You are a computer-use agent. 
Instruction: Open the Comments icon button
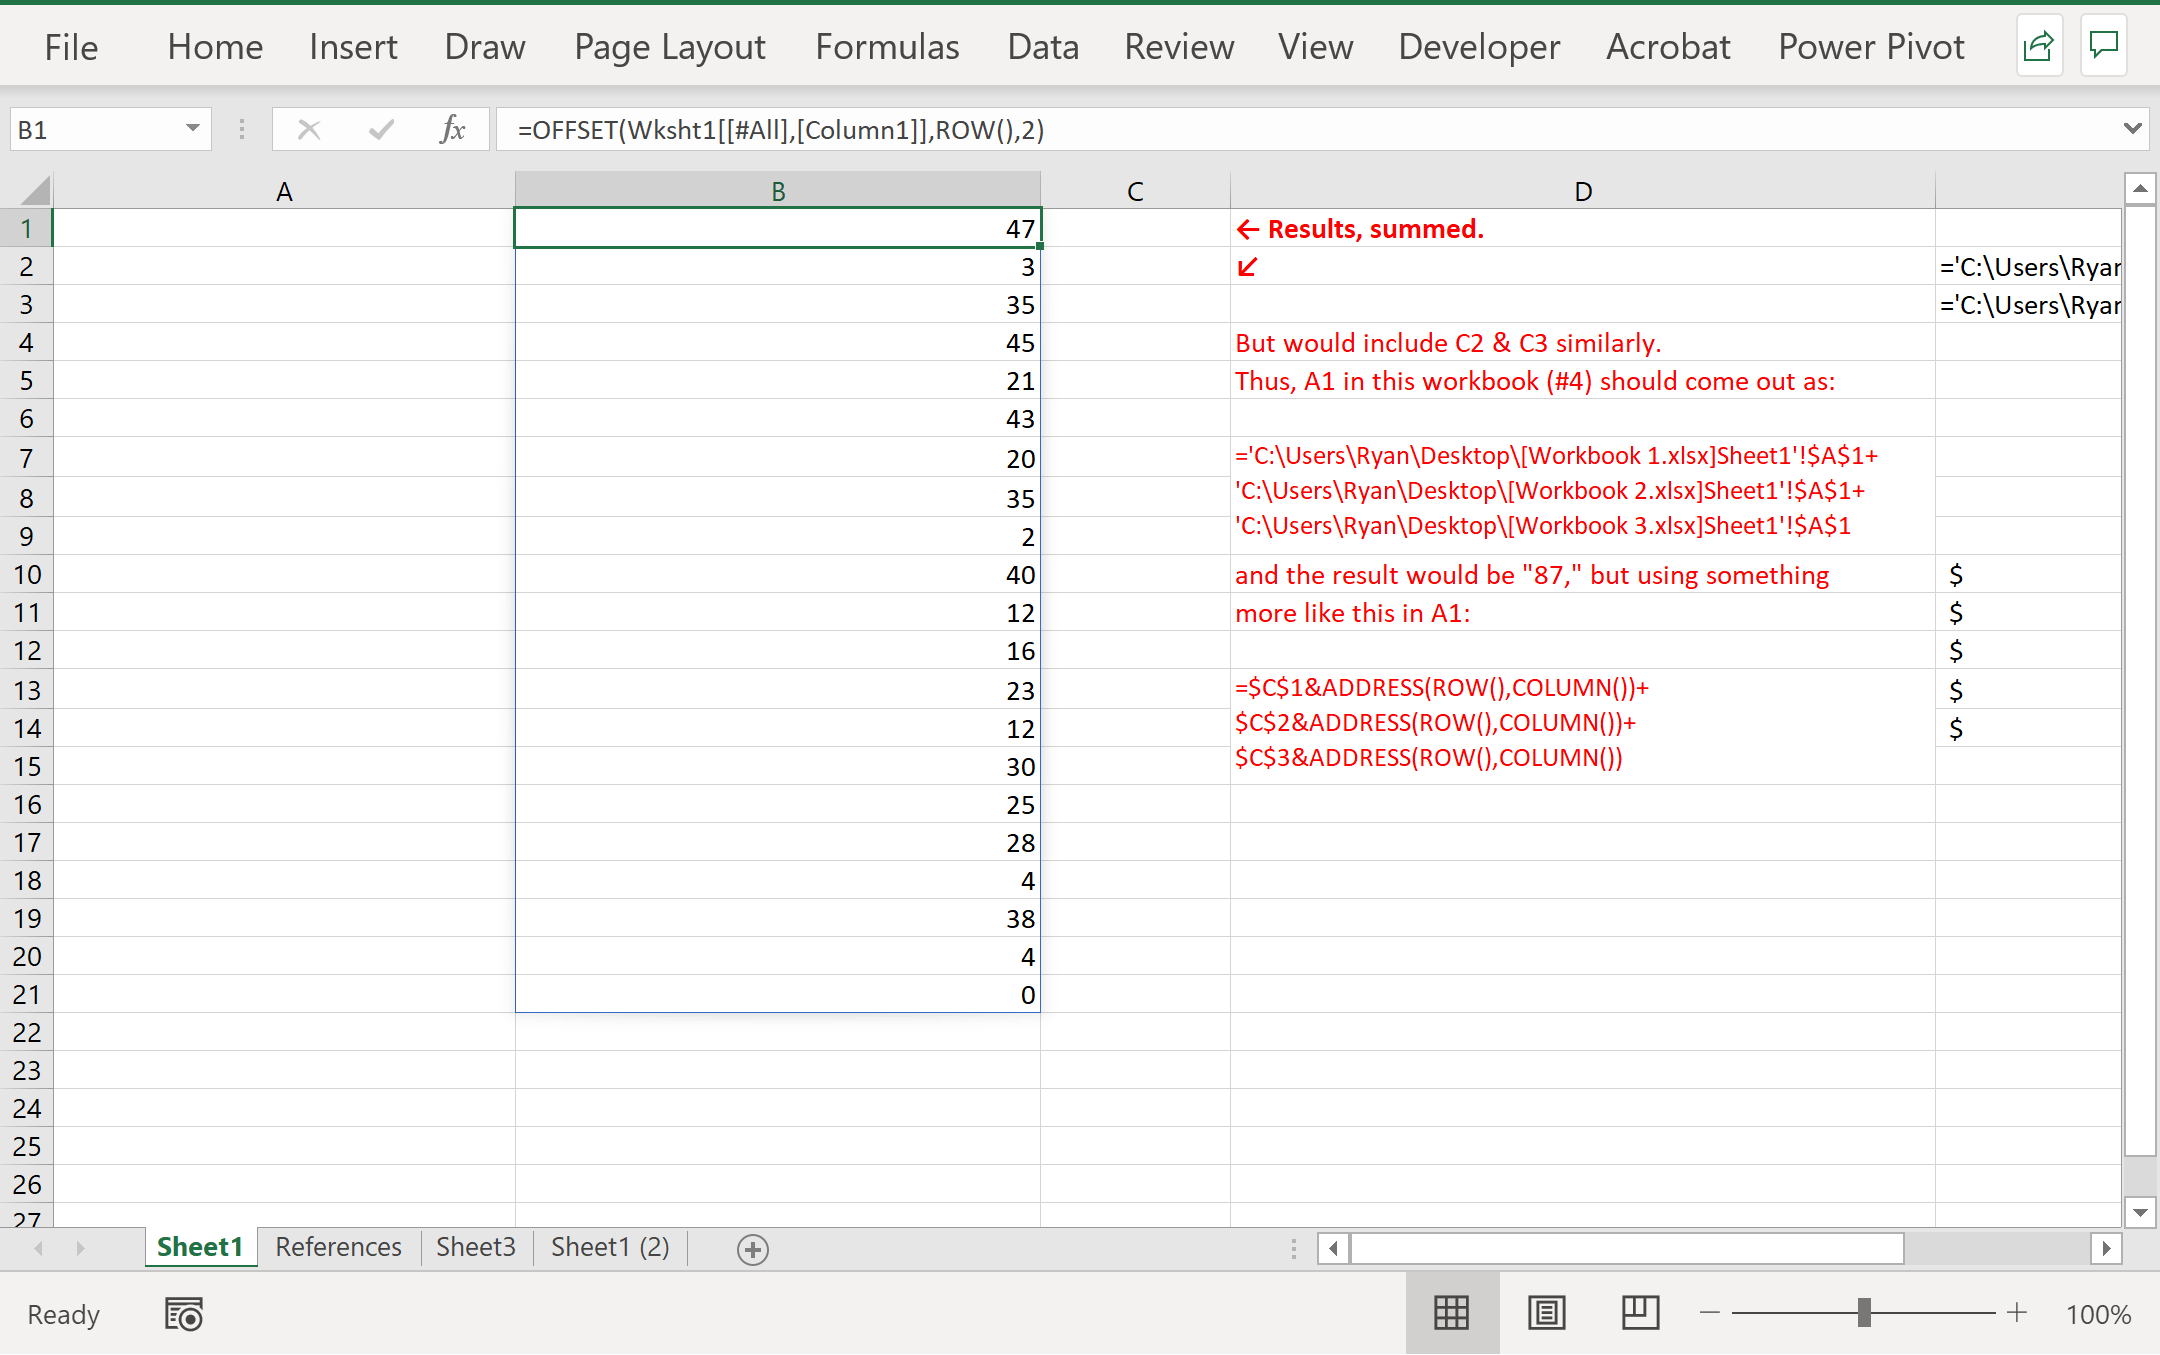click(2104, 46)
